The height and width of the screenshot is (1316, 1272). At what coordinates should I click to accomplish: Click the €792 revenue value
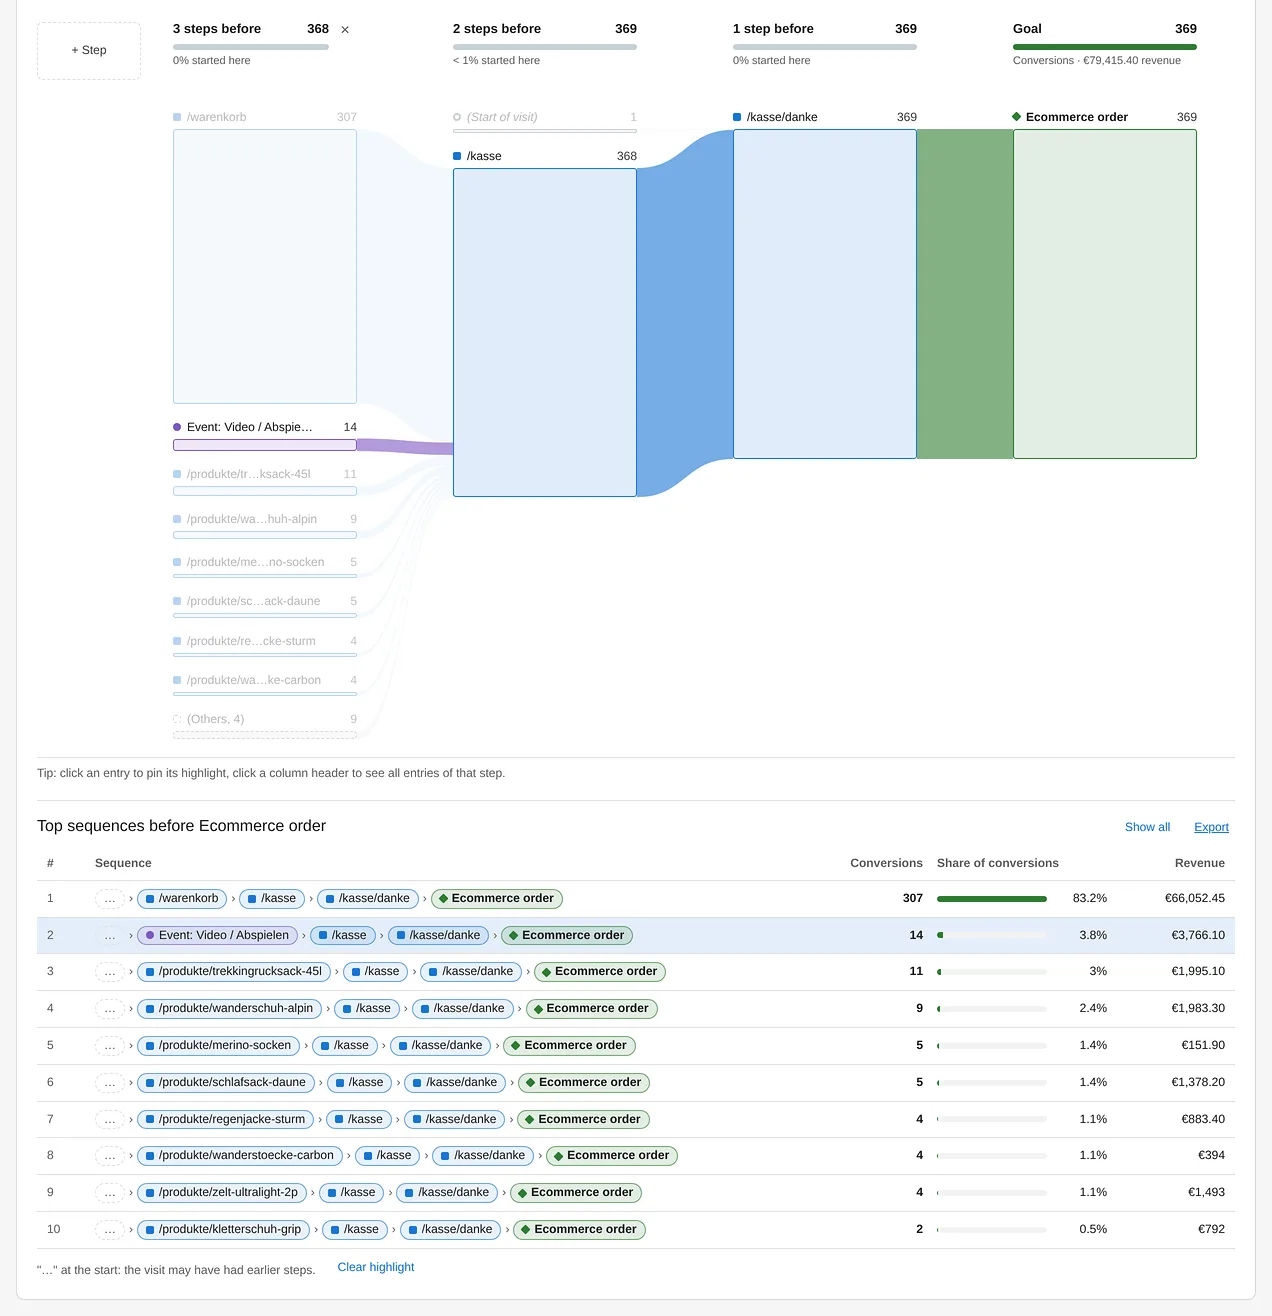tap(1211, 1230)
